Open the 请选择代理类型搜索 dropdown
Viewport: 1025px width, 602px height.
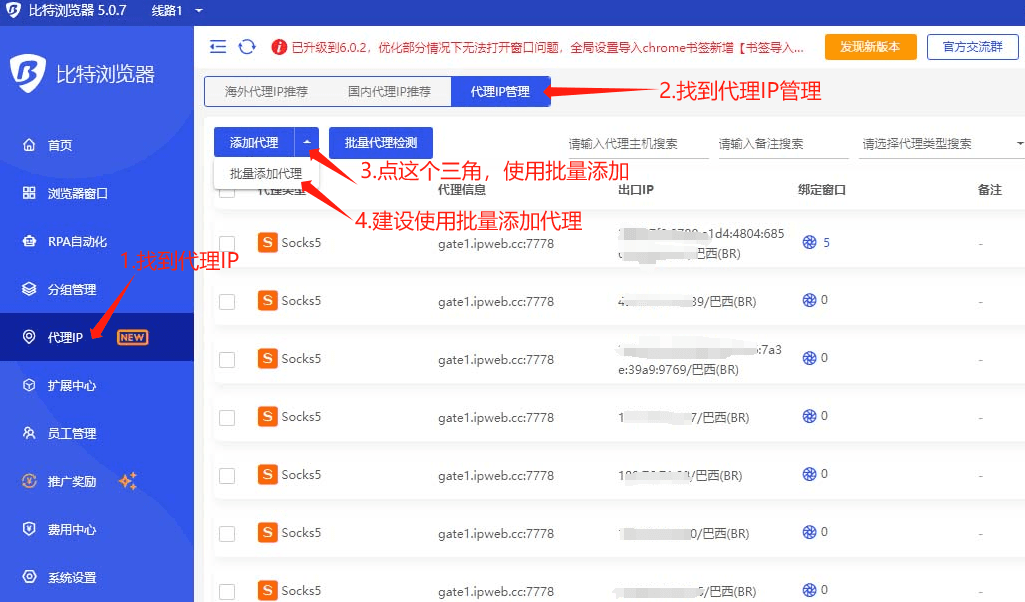(x=940, y=144)
